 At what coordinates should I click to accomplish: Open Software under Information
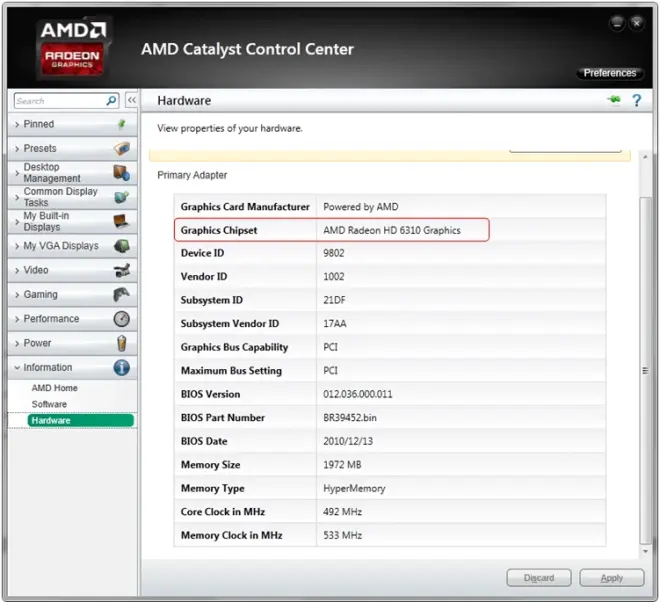[x=49, y=404]
